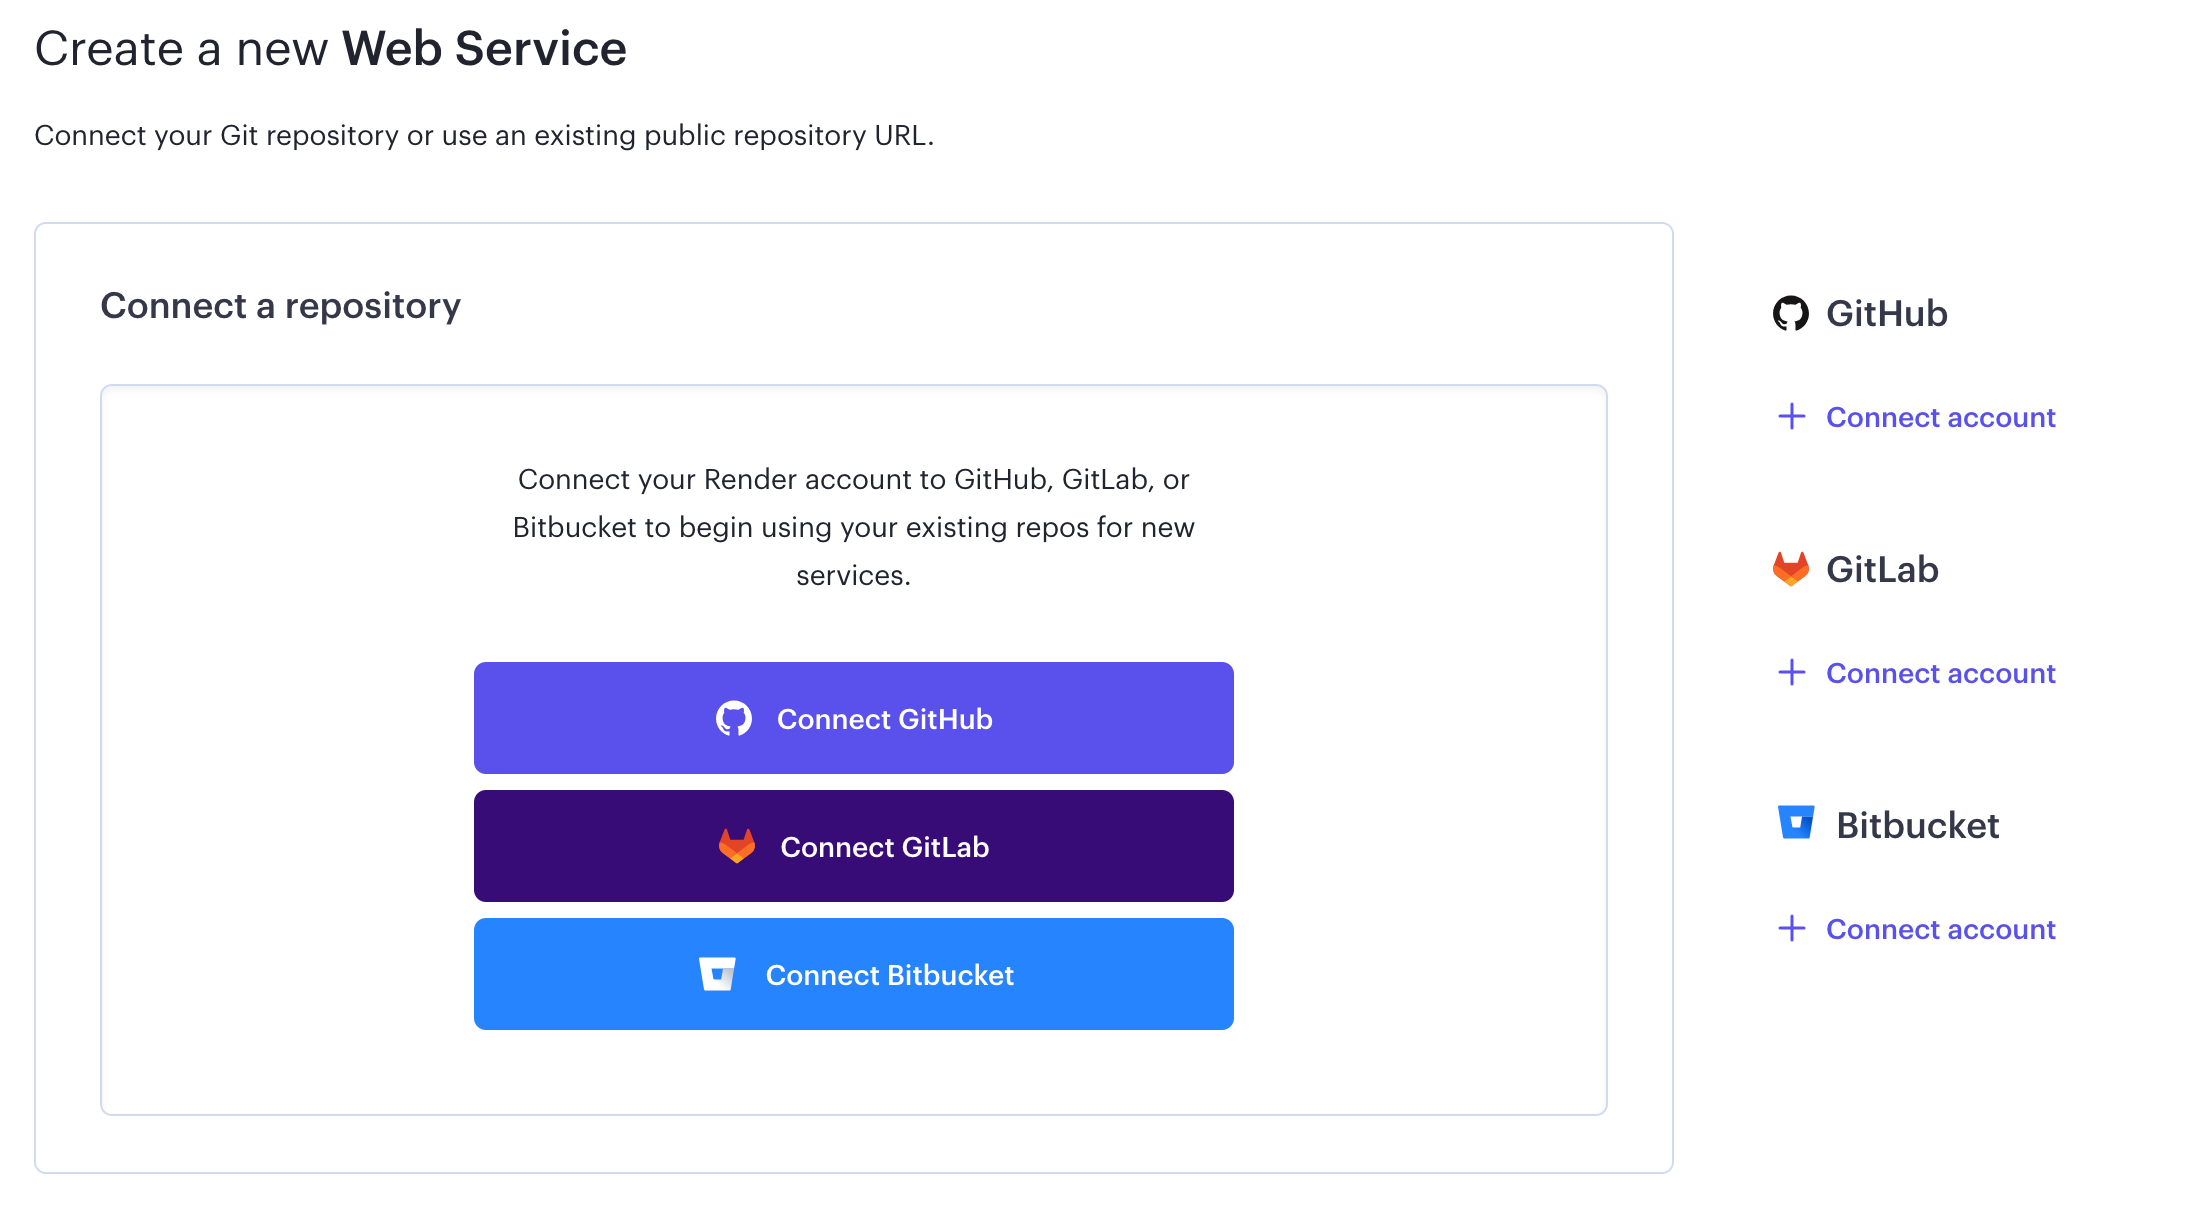Image resolution: width=2210 pixels, height=1222 pixels.
Task: Open the Connect account link for GitLab
Action: click(x=1940, y=673)
